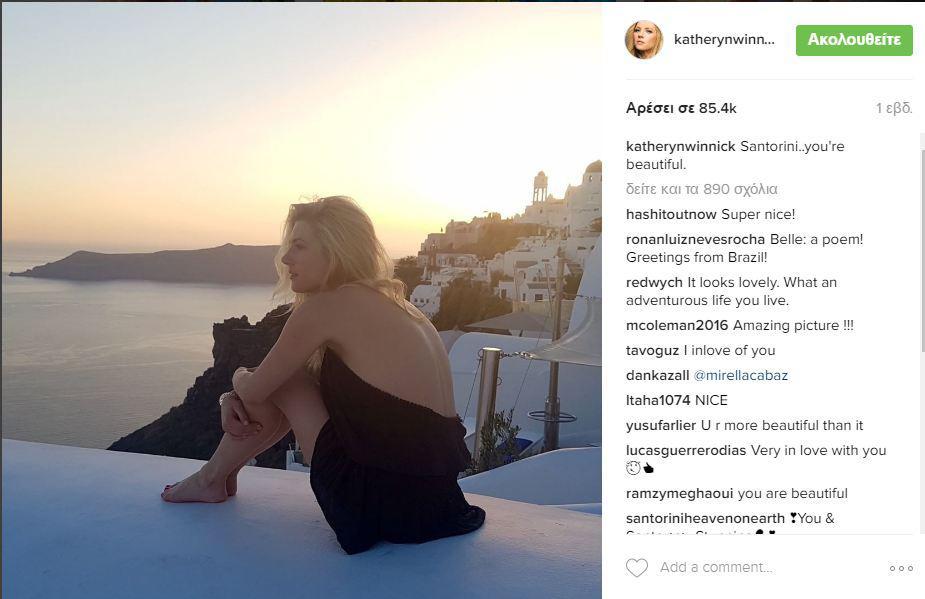
Task: Open the katherynwinnick profile avatar
Action: (x=644, y=40)
